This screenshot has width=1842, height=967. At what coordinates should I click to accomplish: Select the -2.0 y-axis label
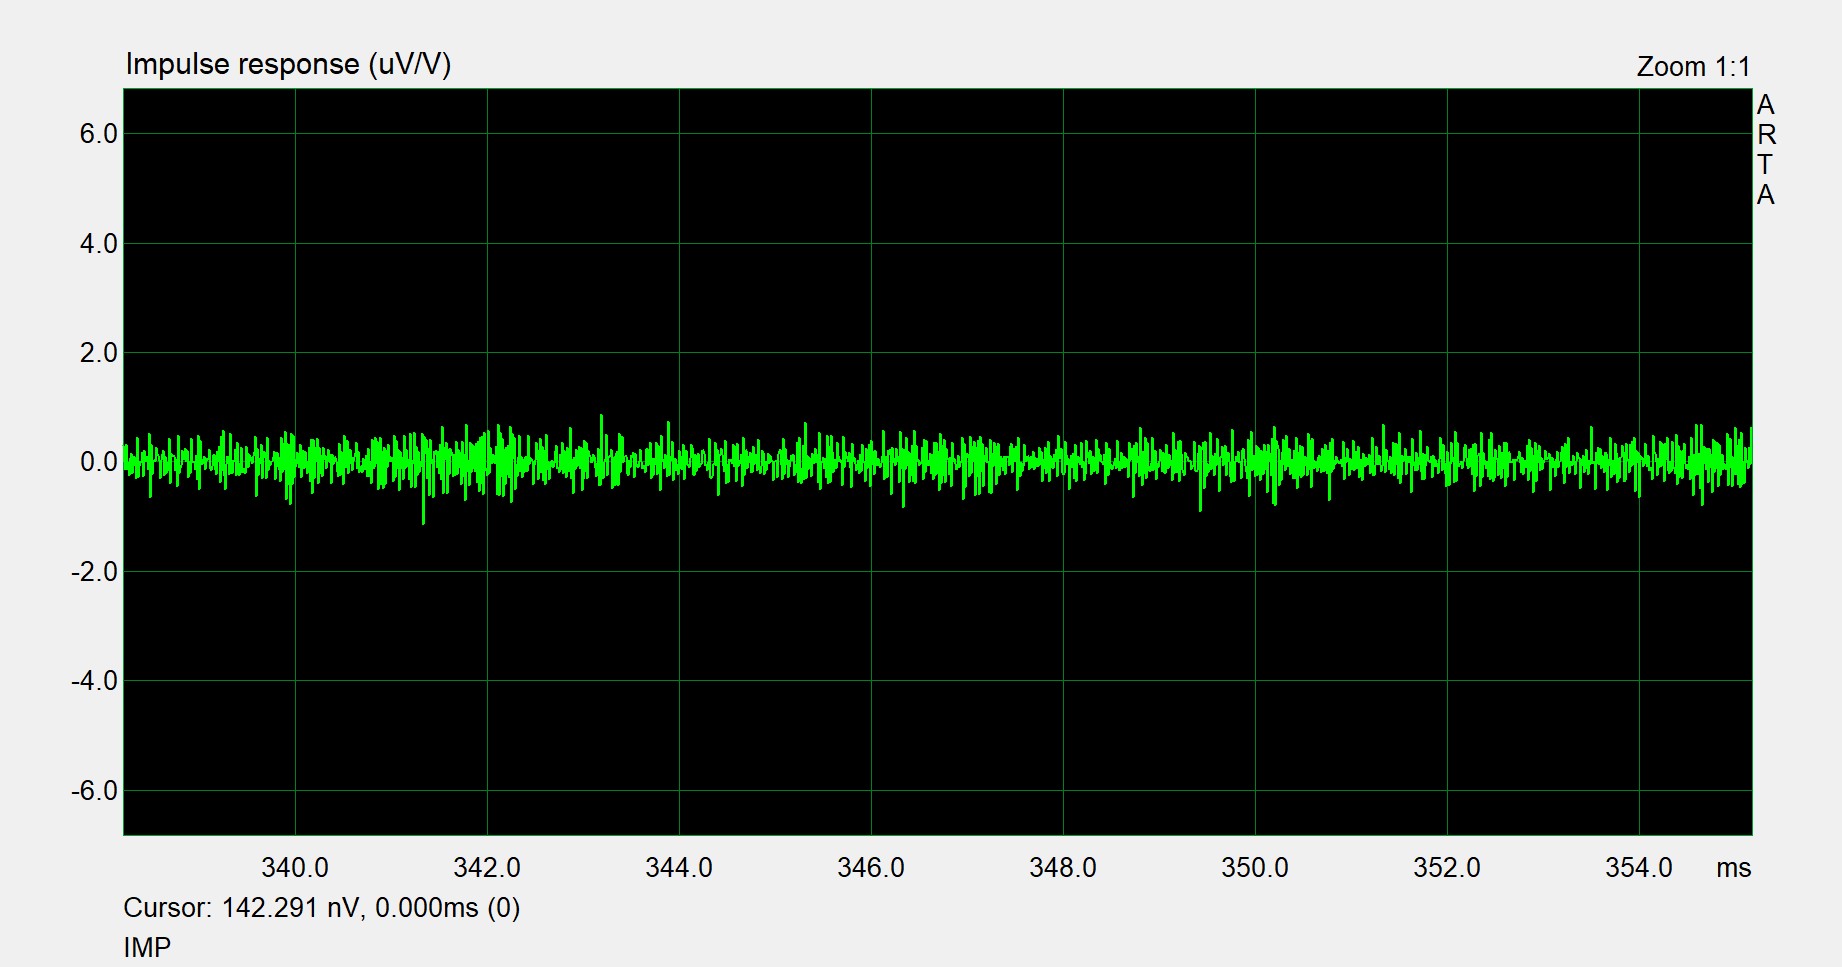(x=94, y=572)
